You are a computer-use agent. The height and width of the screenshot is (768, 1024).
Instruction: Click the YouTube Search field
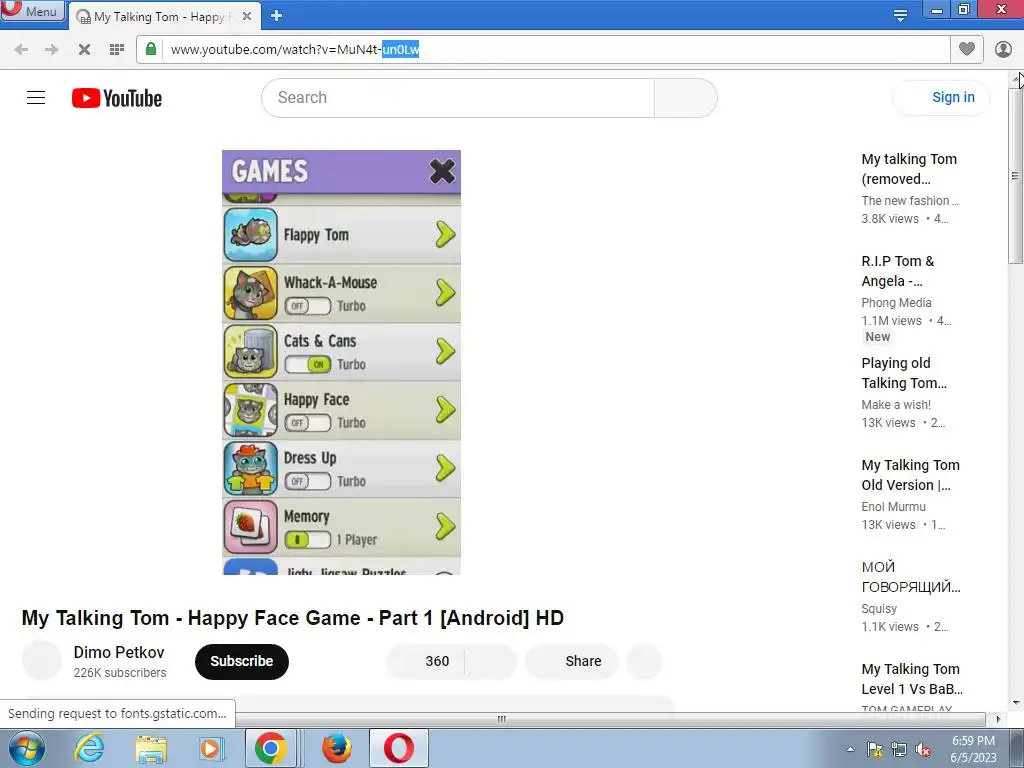[458, 98]
